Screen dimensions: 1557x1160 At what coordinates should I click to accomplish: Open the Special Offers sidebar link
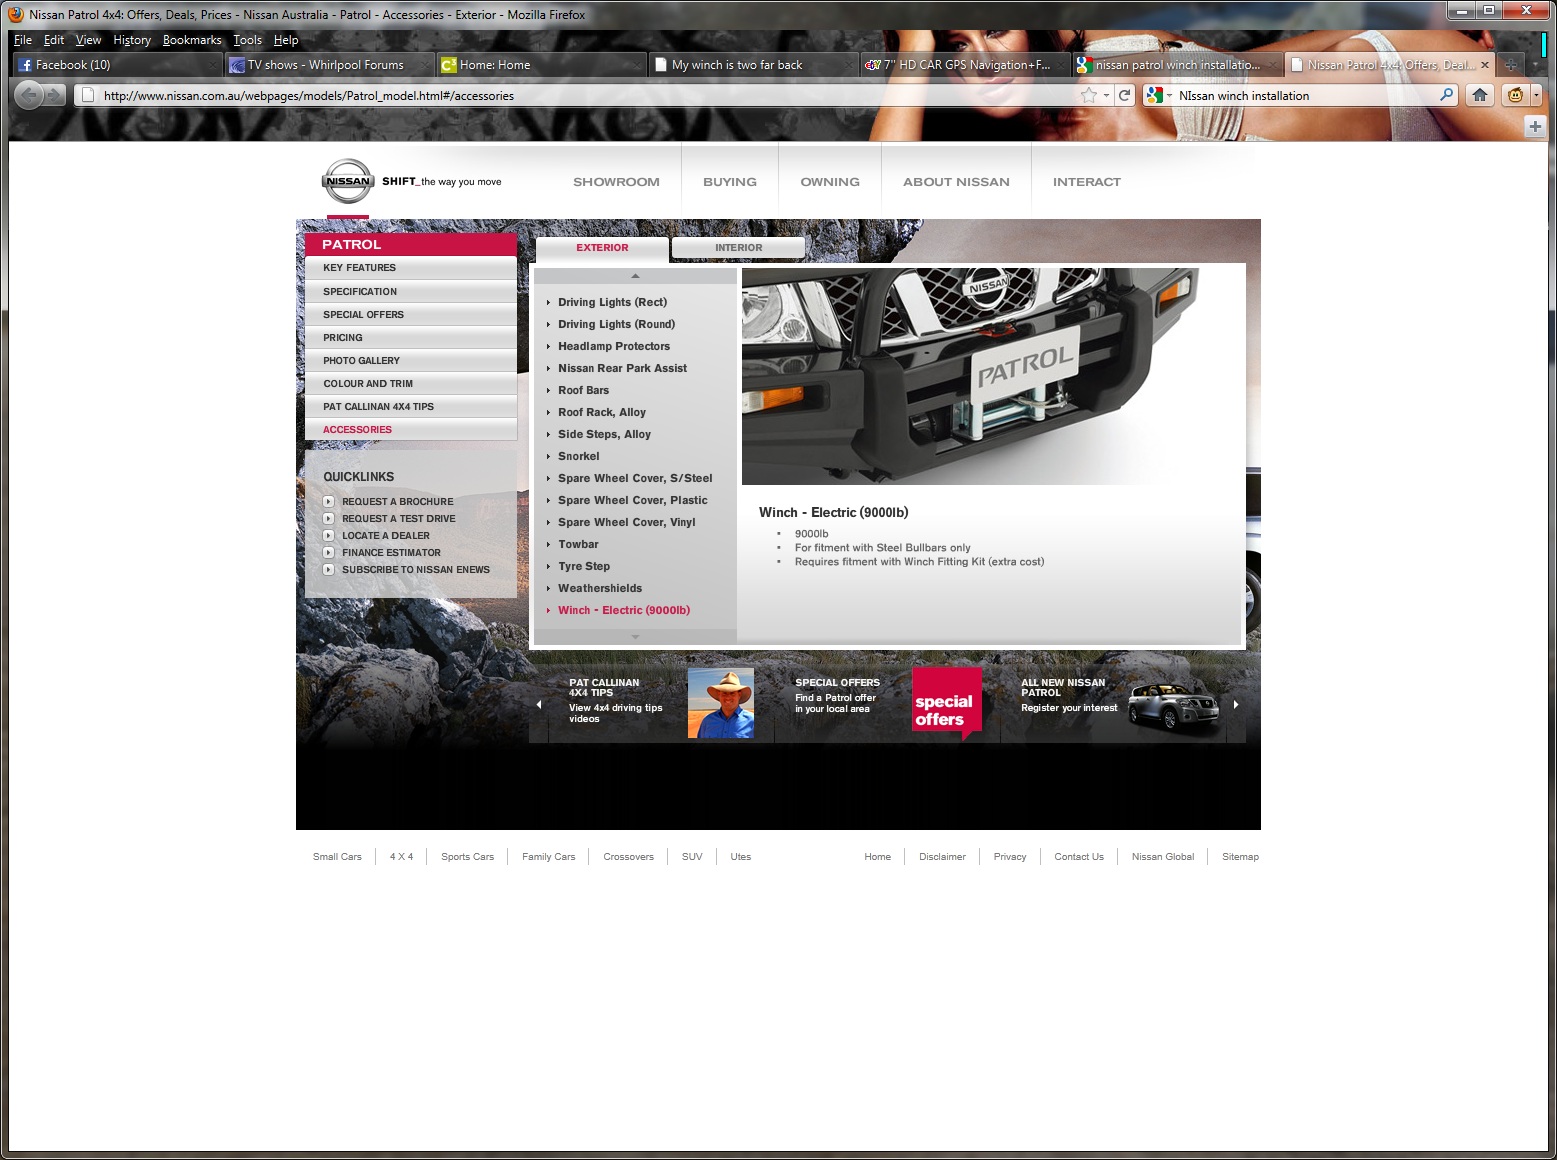coord(363,314)
